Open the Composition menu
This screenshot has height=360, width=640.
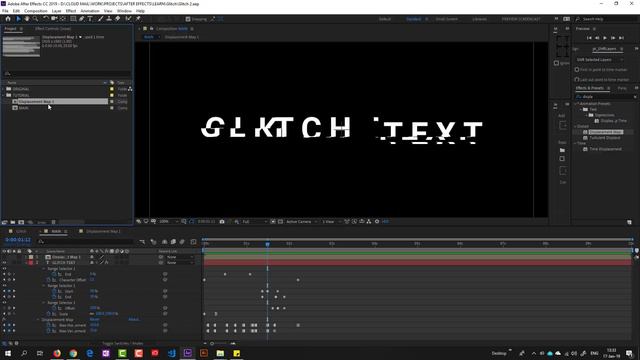pyautogui.click(x=36, y=11)
